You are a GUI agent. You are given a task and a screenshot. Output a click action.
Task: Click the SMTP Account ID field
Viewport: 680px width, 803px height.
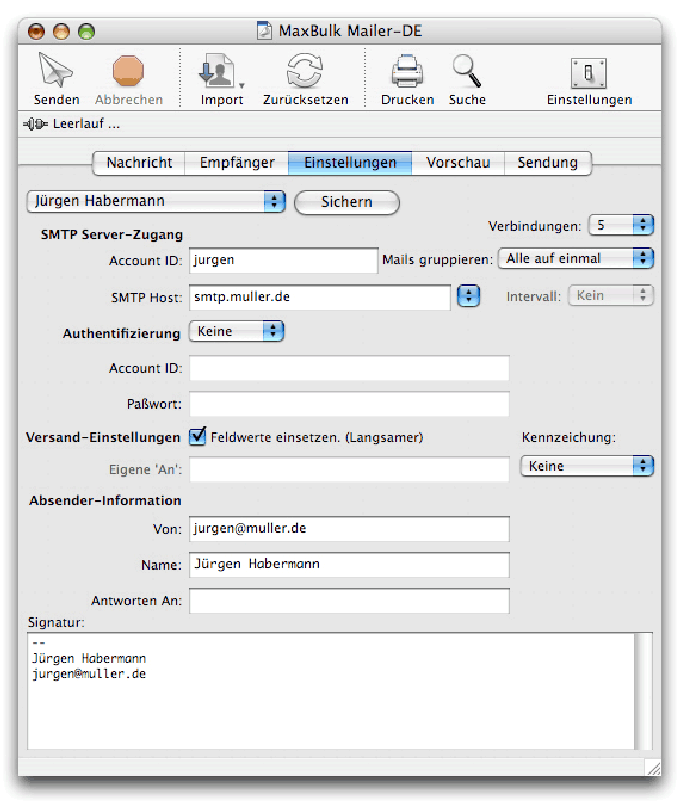point(283,260)
